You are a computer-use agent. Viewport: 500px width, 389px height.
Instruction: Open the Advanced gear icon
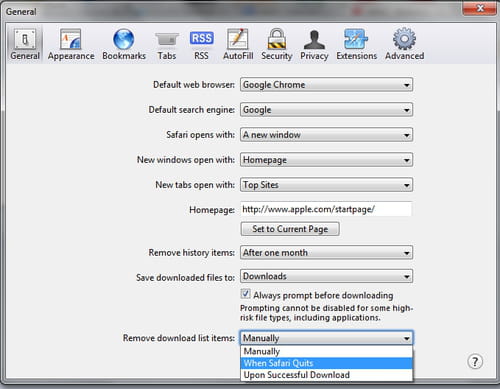click(404, 45)
